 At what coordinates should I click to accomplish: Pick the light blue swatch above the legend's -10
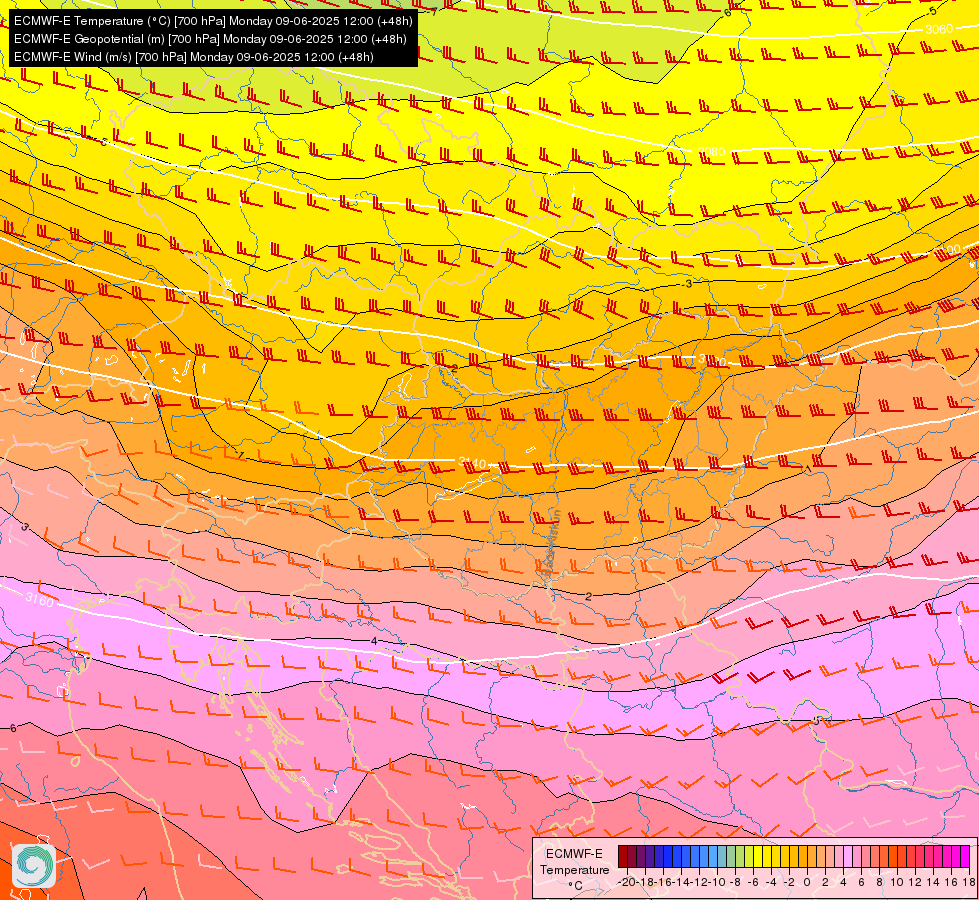tap(713, 856)
